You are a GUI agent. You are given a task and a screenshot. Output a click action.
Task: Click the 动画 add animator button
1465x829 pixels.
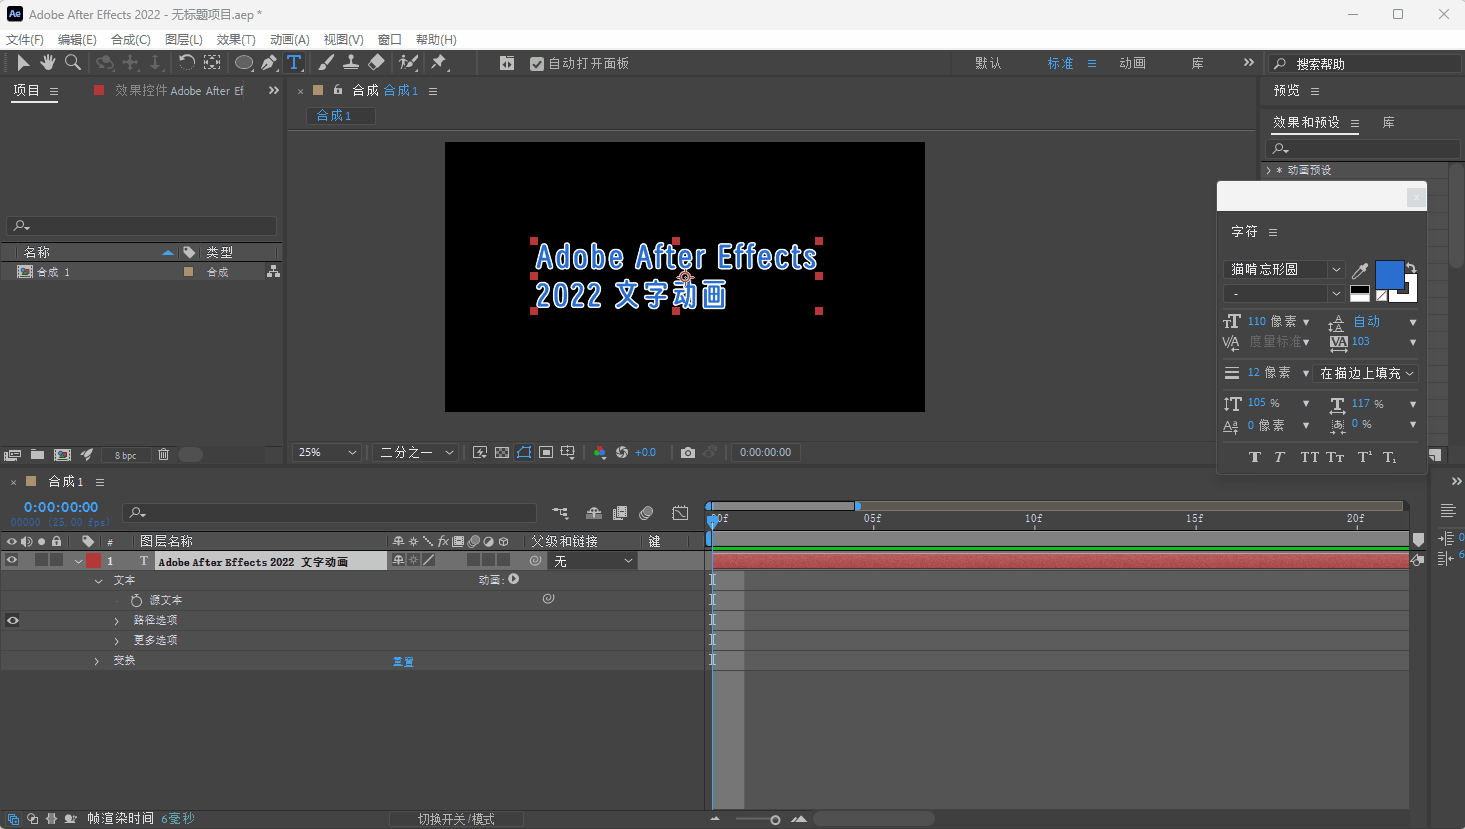tap(514, 580)
